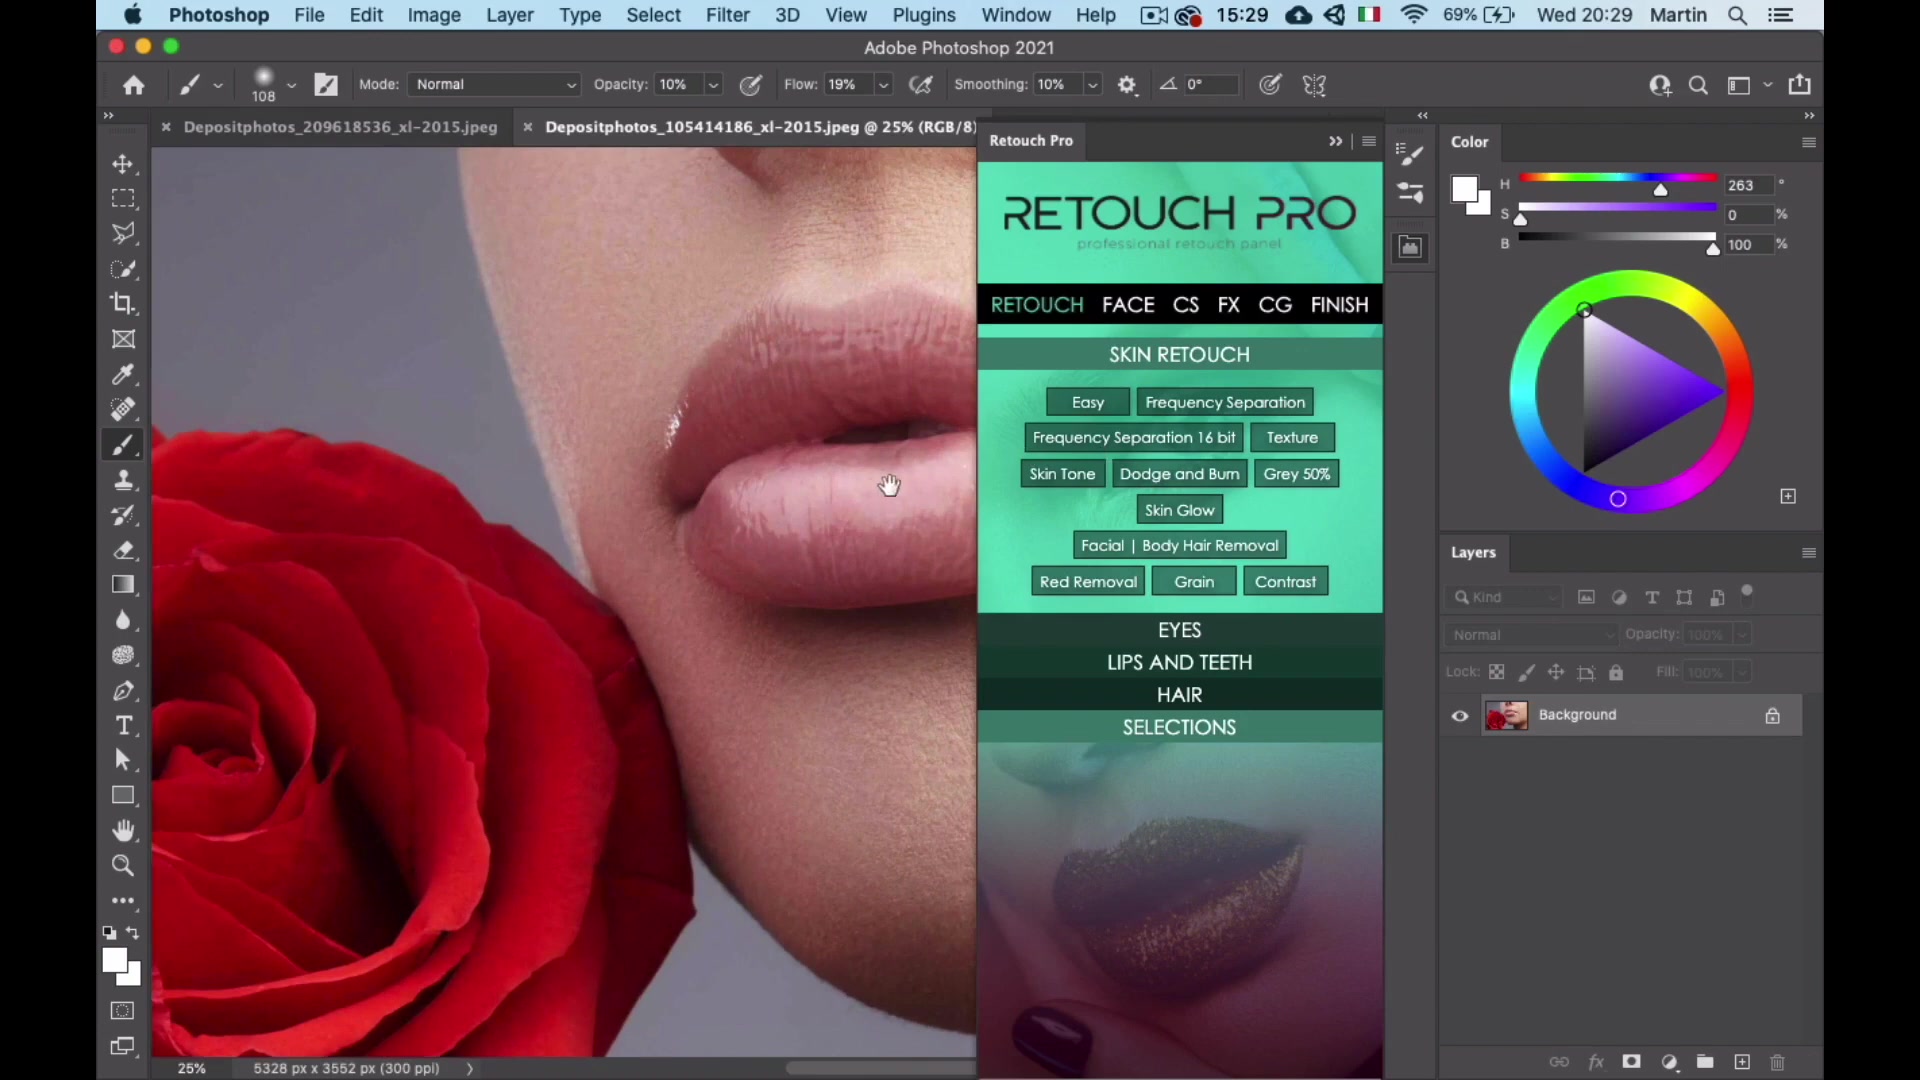Toggle pressure for opacity button
The height and width of the screenshot is (1080, 1920).
(x=750, y=85)
